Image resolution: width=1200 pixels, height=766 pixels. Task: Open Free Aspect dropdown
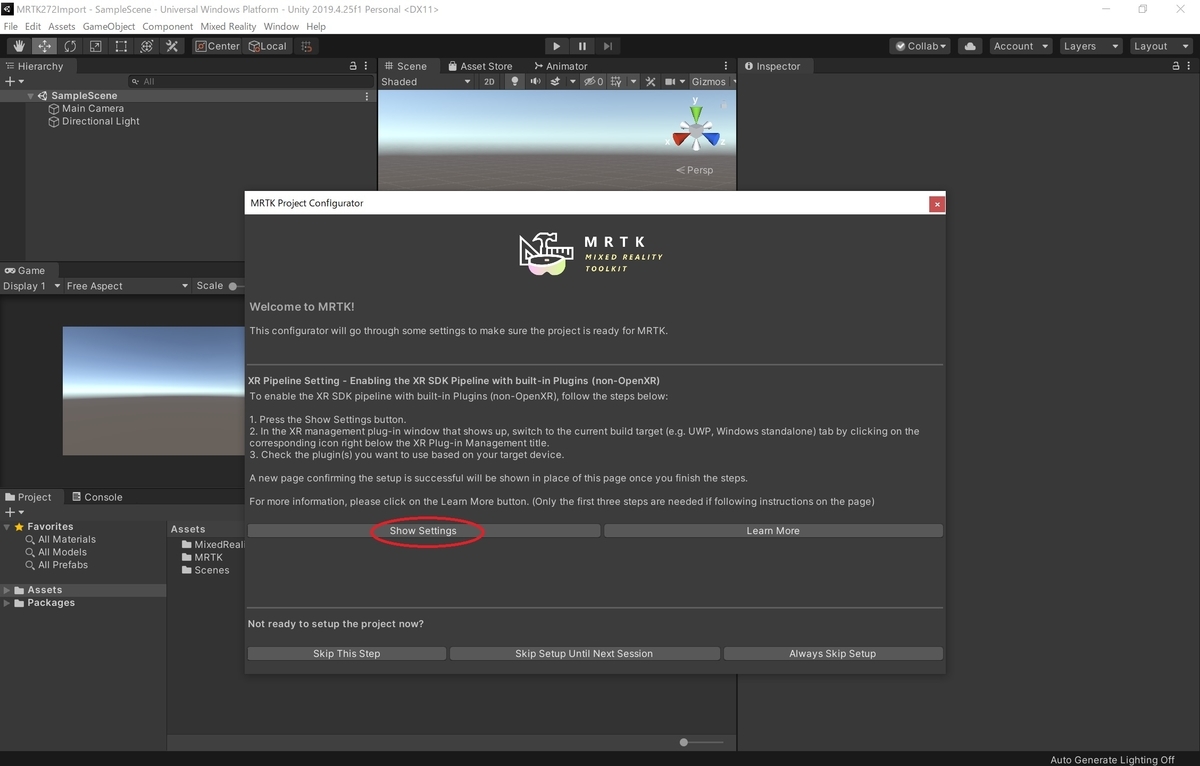coord(126,286)
